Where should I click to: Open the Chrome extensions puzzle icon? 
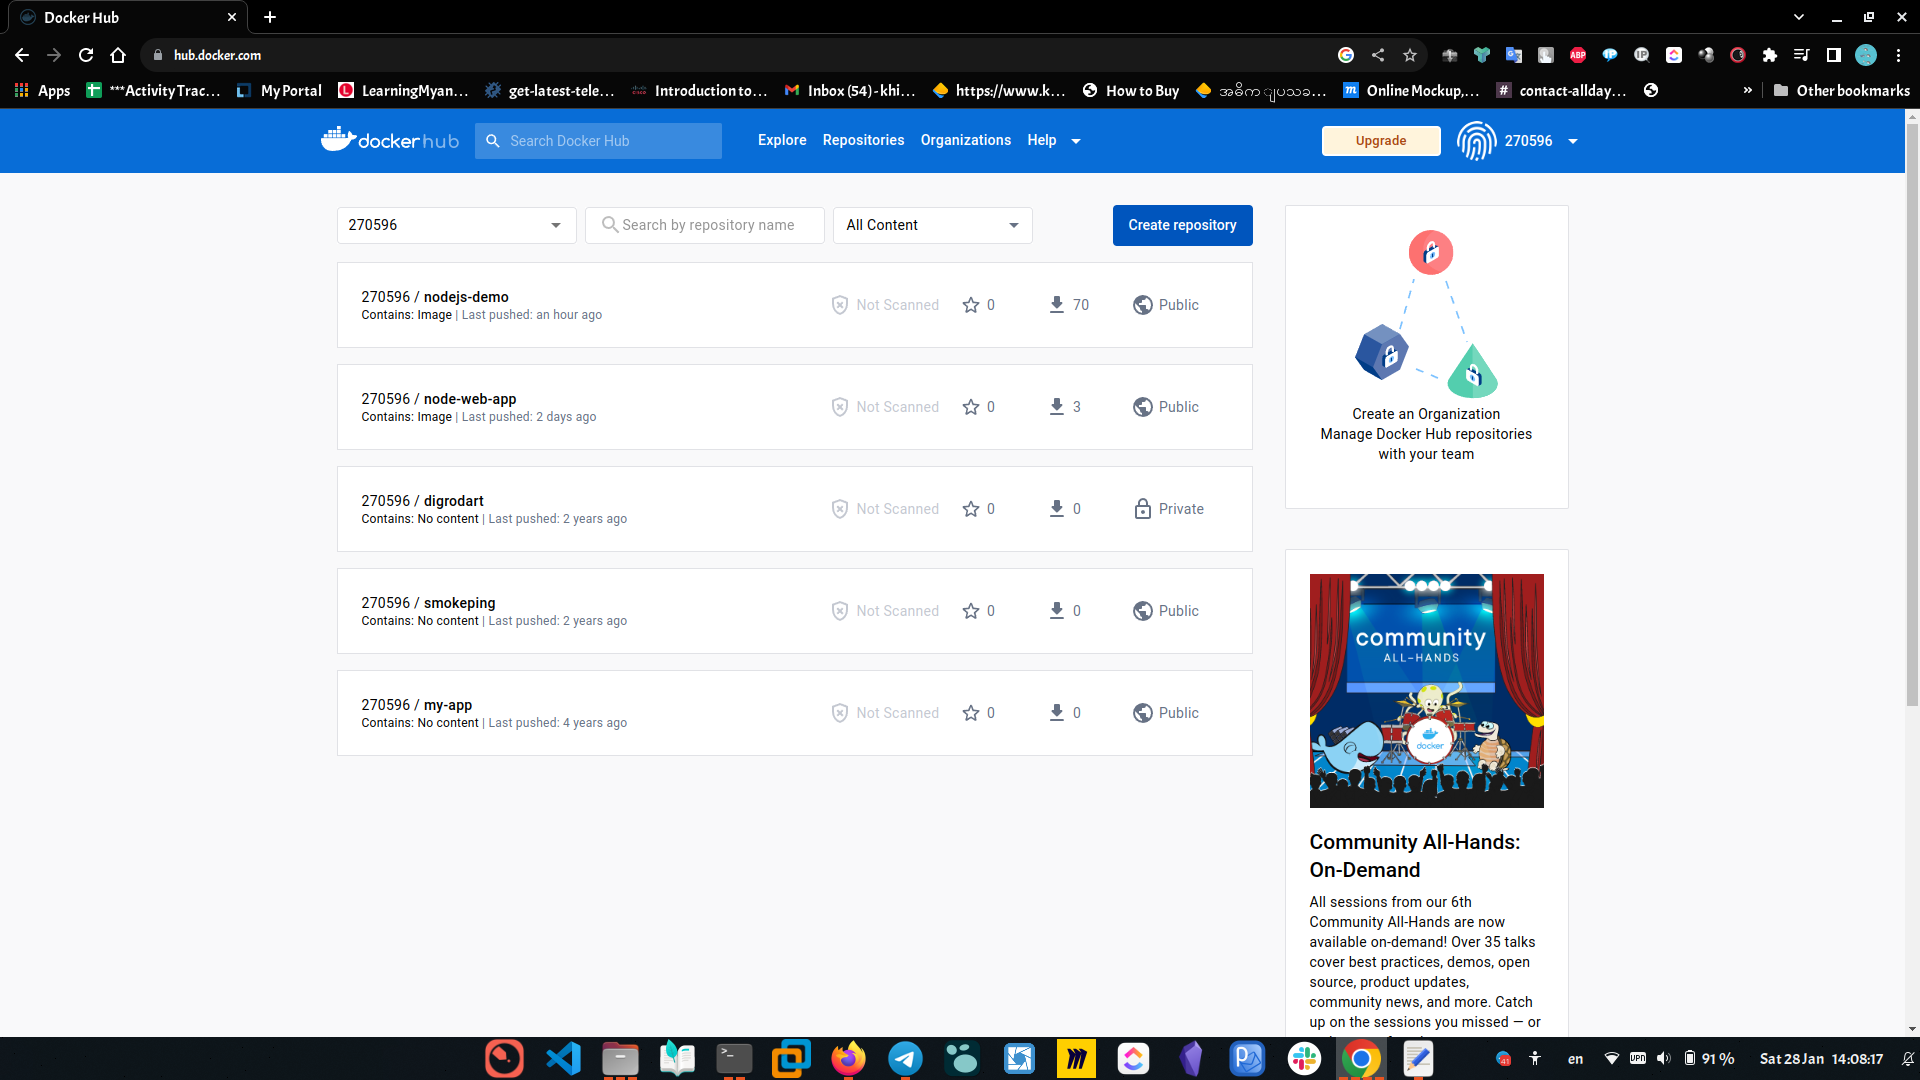[x=1770, y=55]
